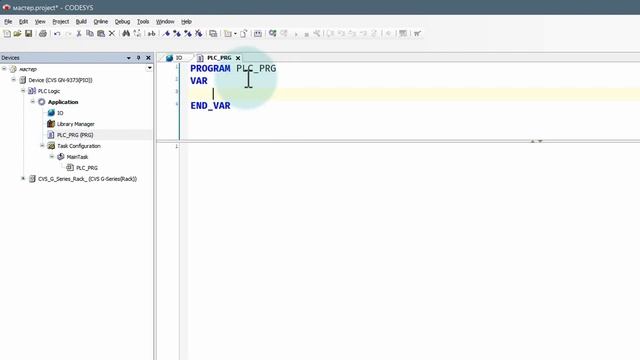Select 'Task Configuration' in the Devices tree

79,146
